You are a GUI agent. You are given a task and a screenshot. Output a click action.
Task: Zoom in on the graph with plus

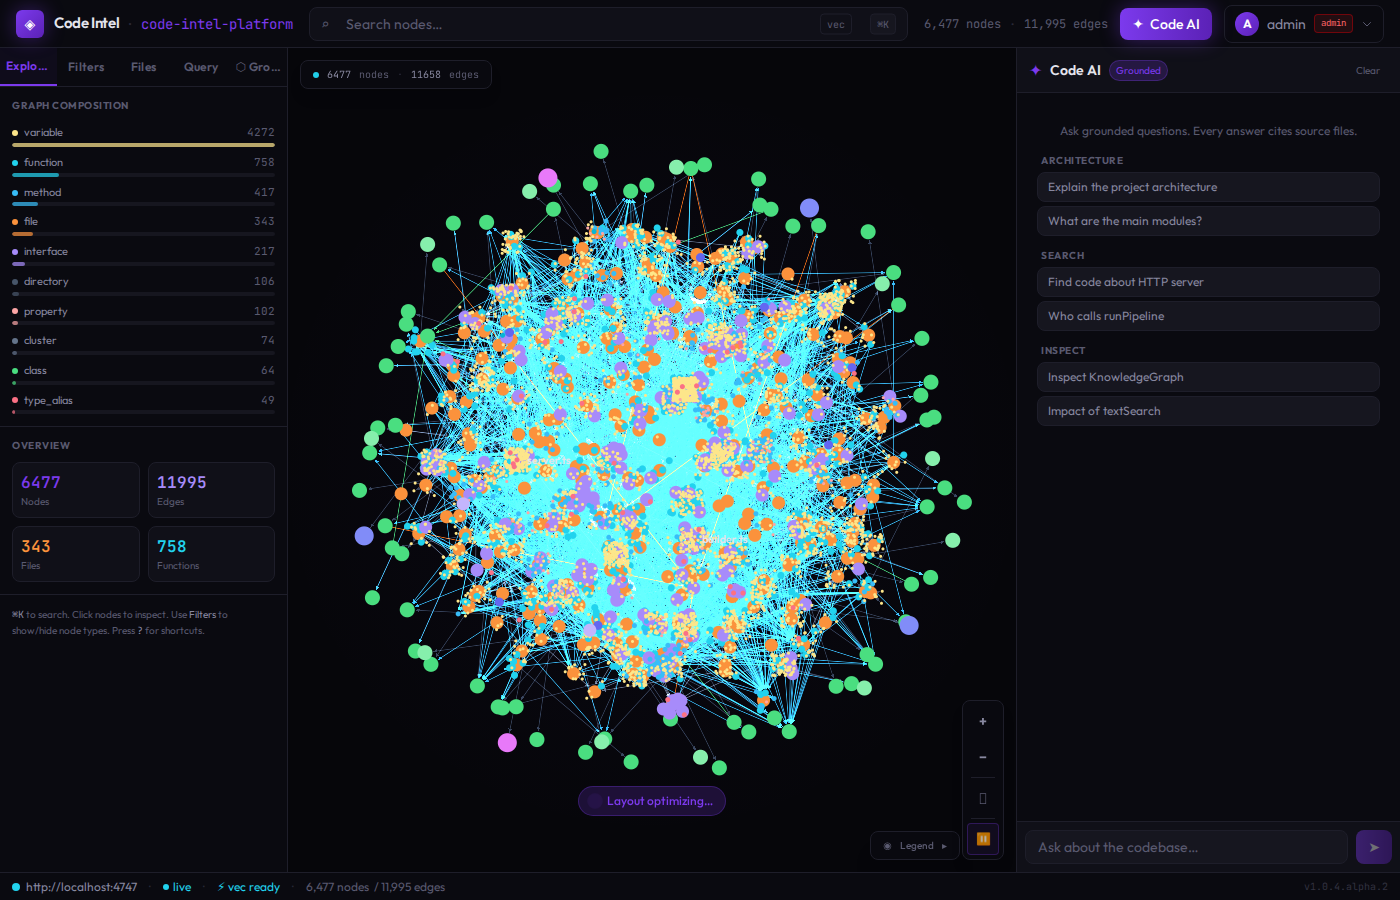click(983, 721)
